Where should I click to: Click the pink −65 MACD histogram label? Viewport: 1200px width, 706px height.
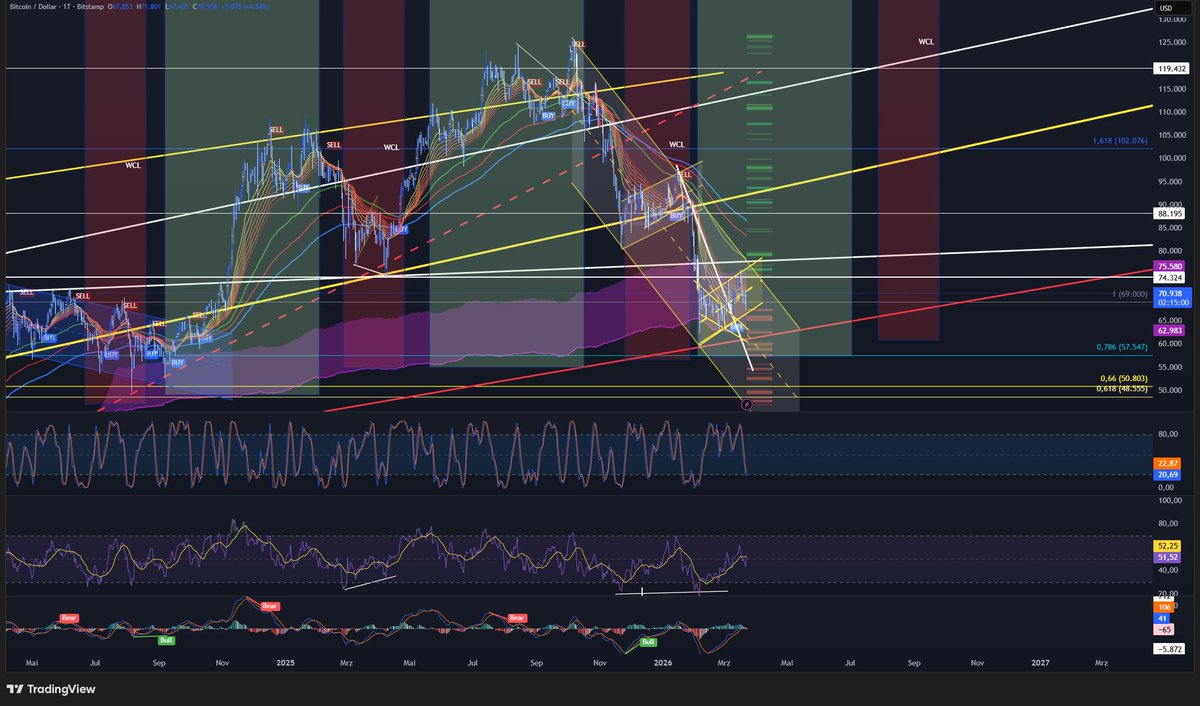[x=1165, y=630]
